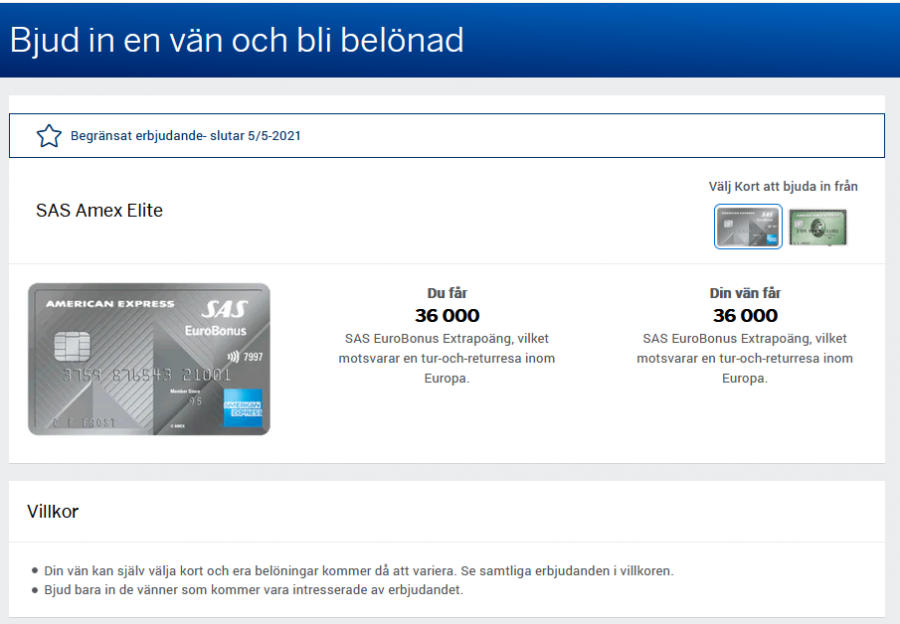Open the "Villkor" section heading

pyautogui.click(x=53, y=512)
